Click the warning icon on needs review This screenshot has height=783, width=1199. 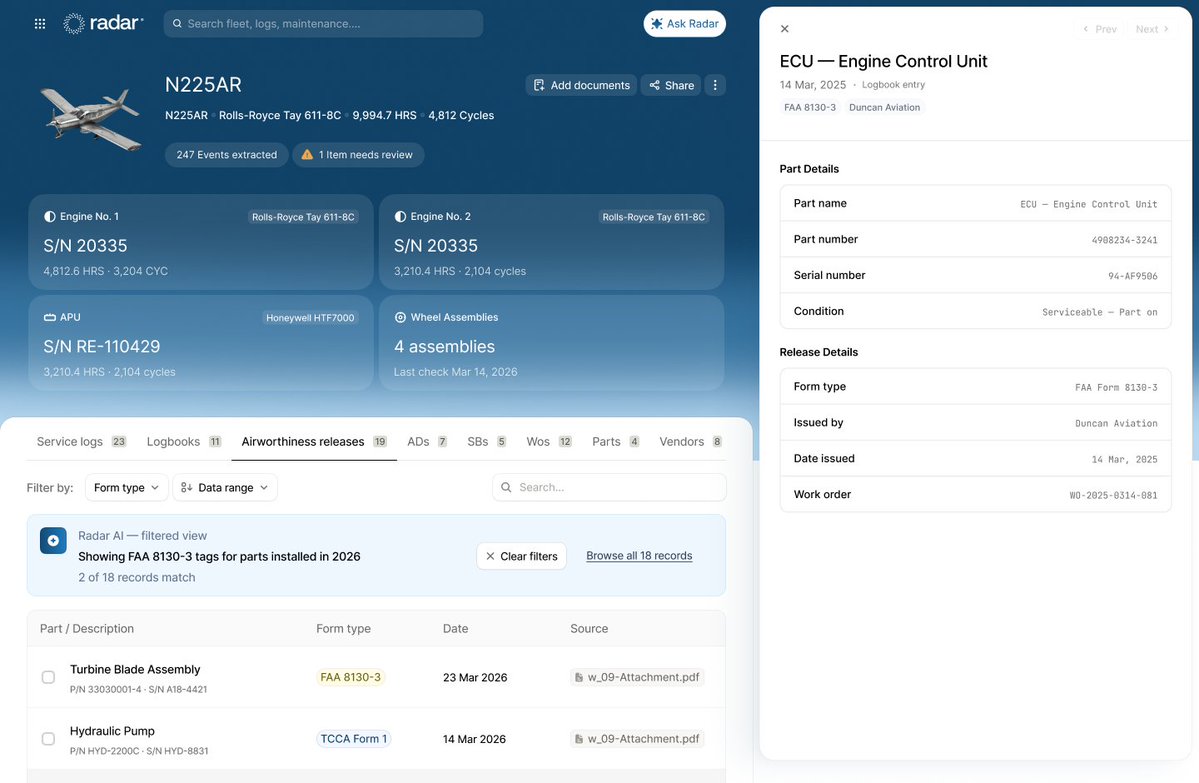coord(307,154)
